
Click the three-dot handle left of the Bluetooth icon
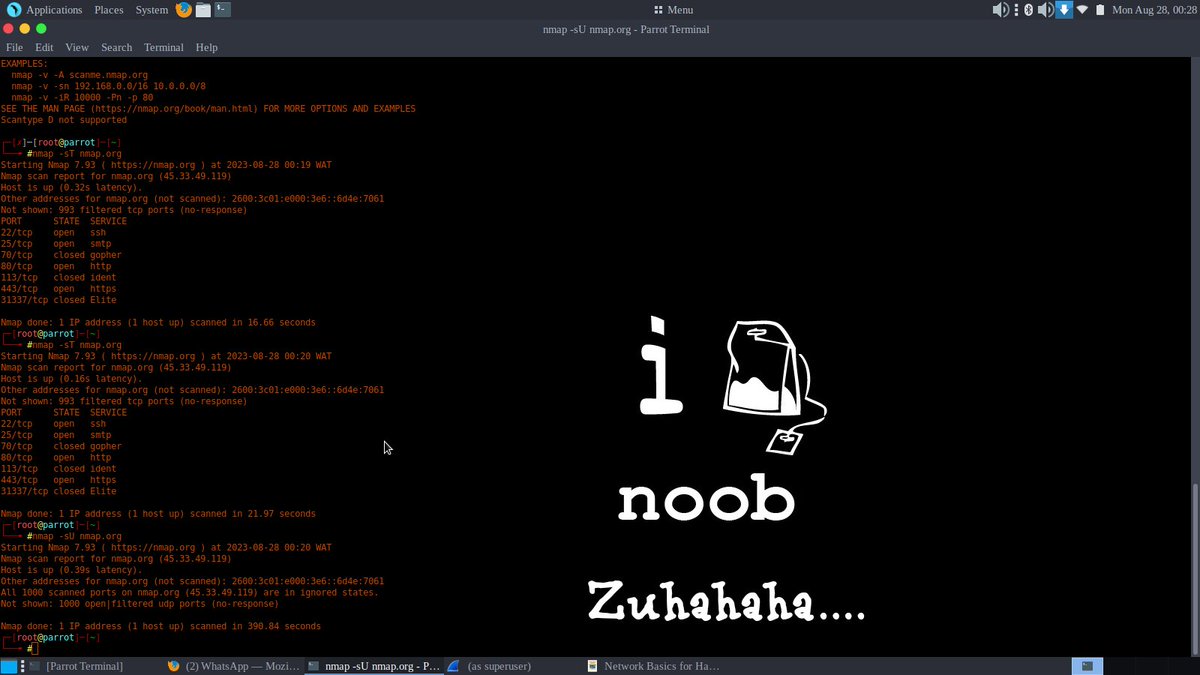pos(1016,9)
